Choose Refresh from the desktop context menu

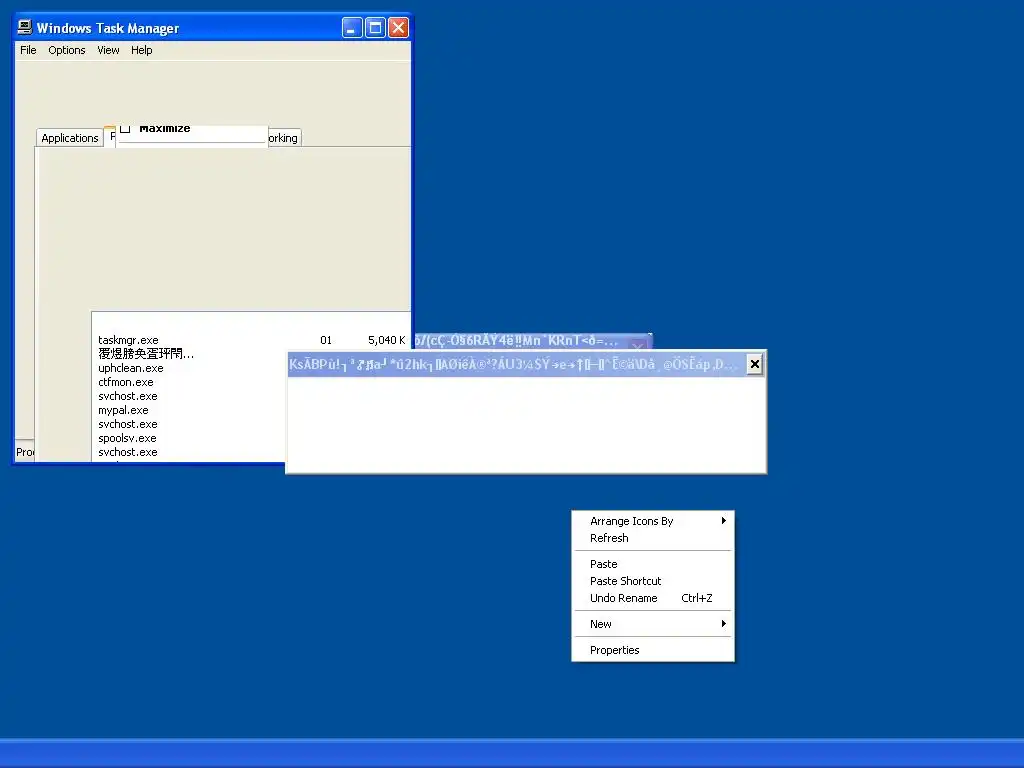(653, 537)
